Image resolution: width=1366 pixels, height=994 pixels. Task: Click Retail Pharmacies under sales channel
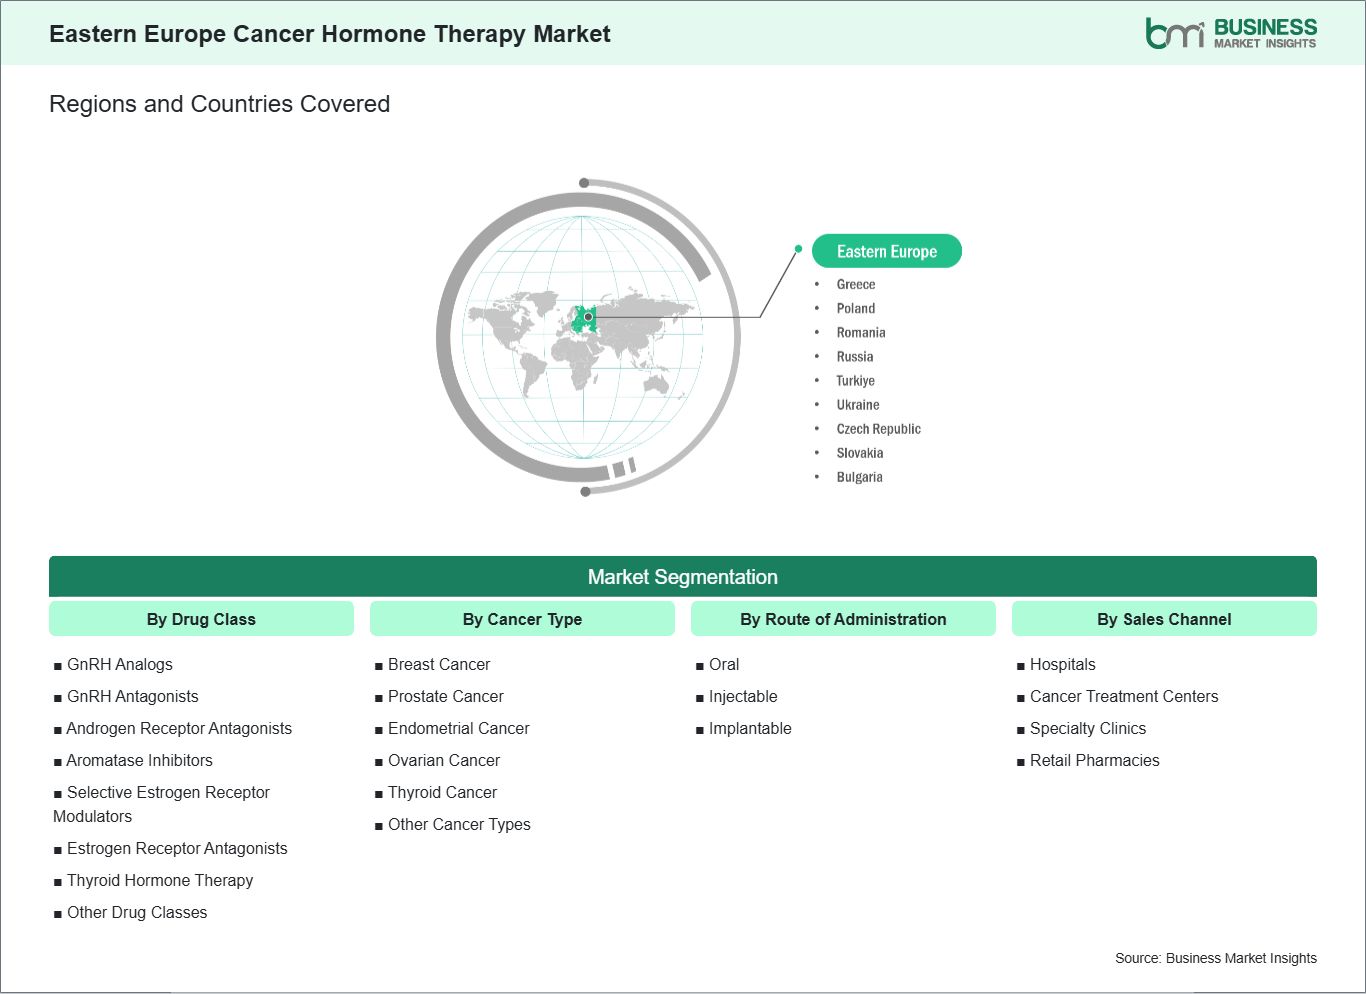(x=1094, y=761)
